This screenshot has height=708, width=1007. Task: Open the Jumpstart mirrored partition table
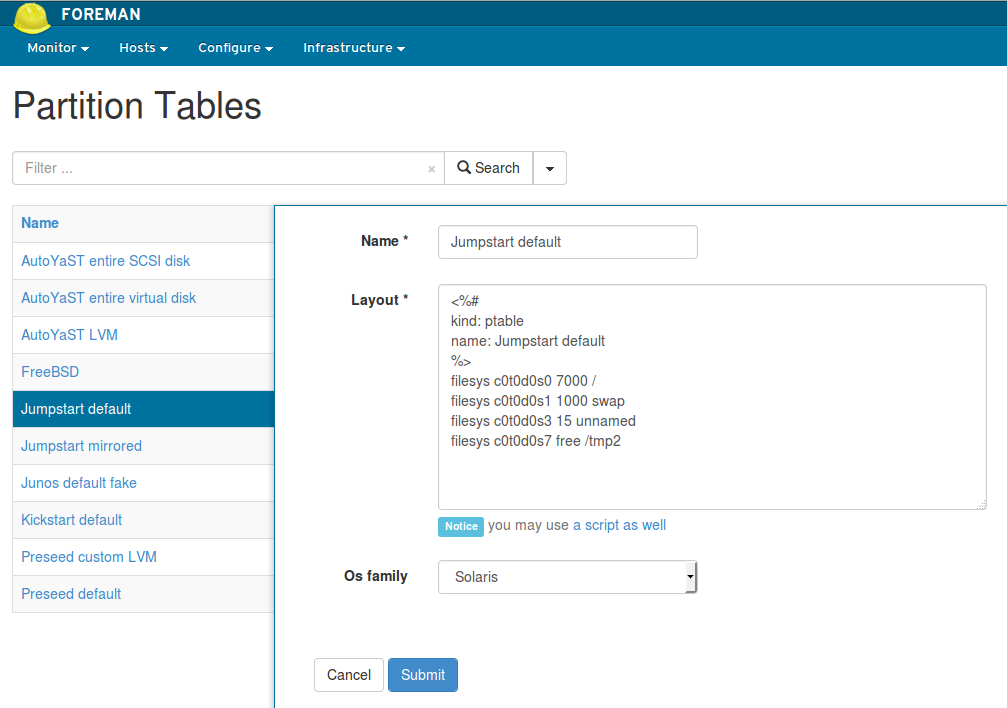pyautogui.click(x=82, y=446)
